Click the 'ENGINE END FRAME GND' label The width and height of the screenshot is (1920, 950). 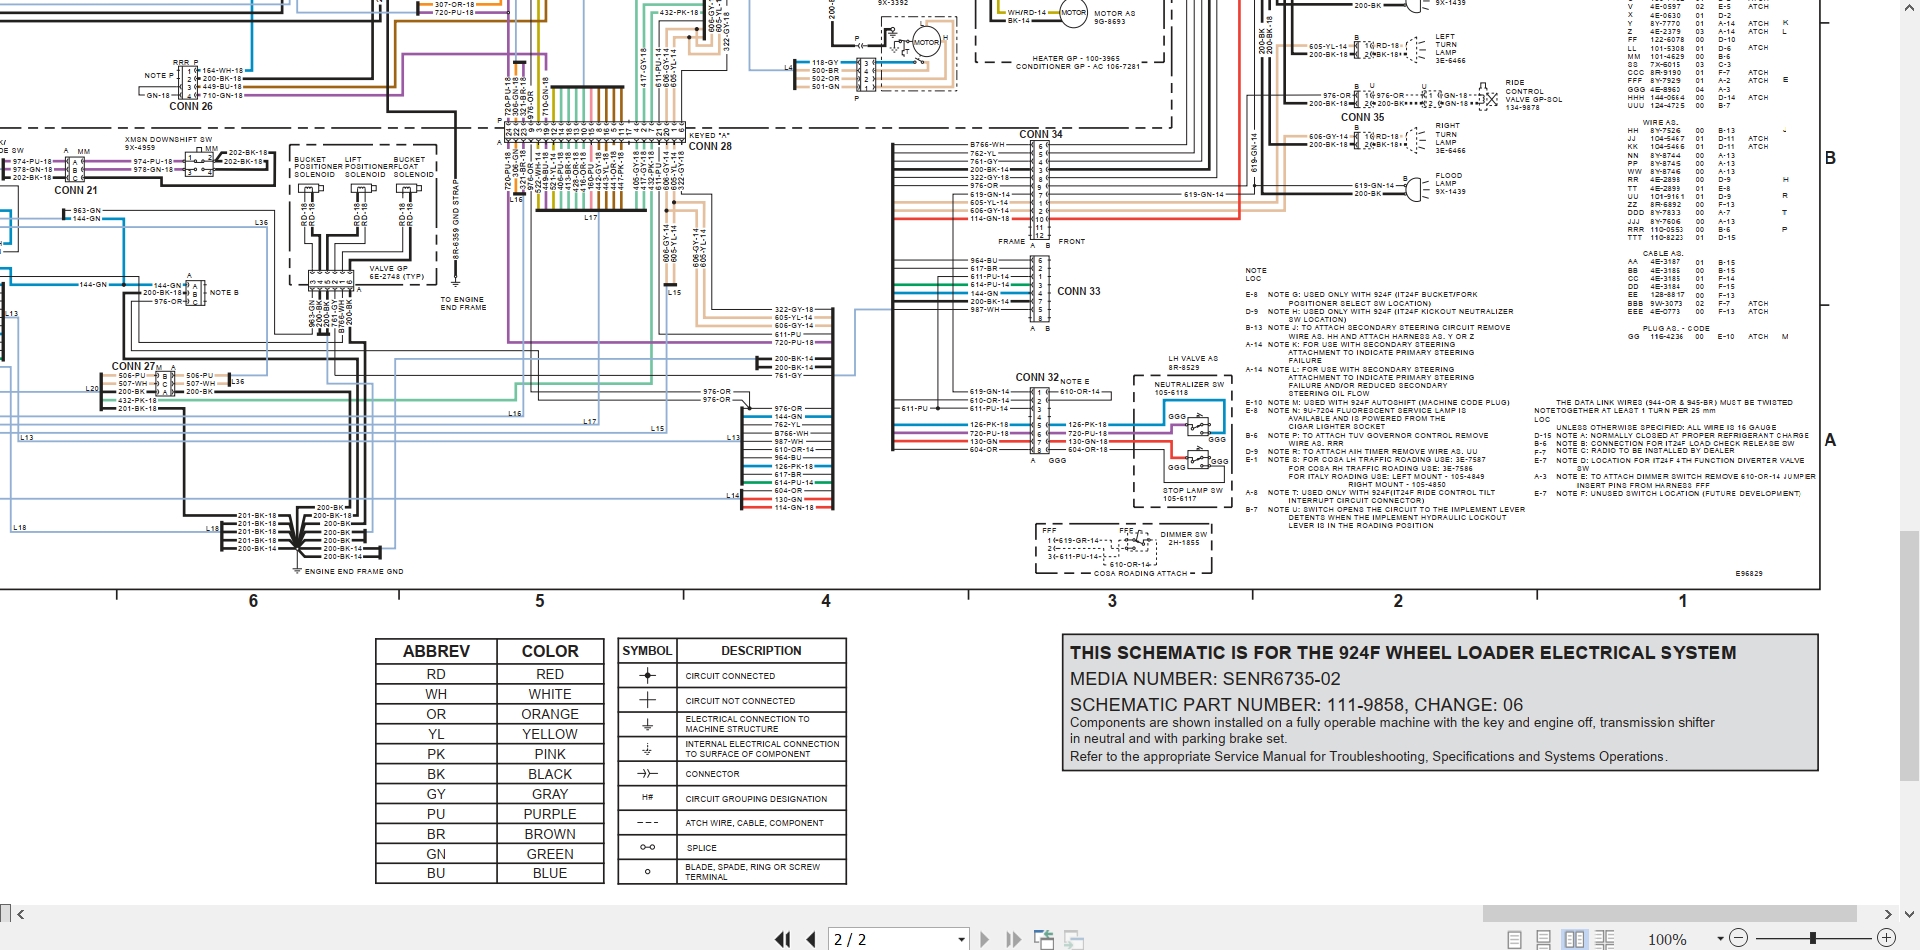(x=354, y=572)
